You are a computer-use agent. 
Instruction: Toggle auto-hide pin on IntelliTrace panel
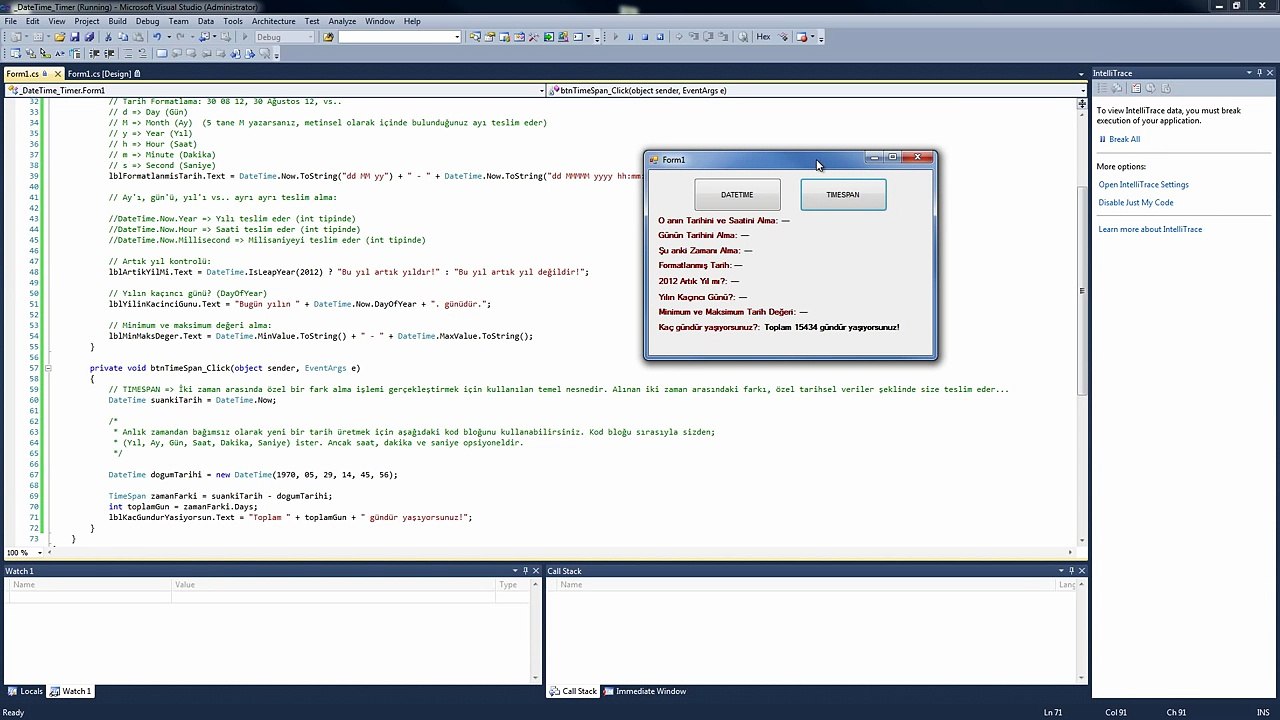tap(1259, 73)
